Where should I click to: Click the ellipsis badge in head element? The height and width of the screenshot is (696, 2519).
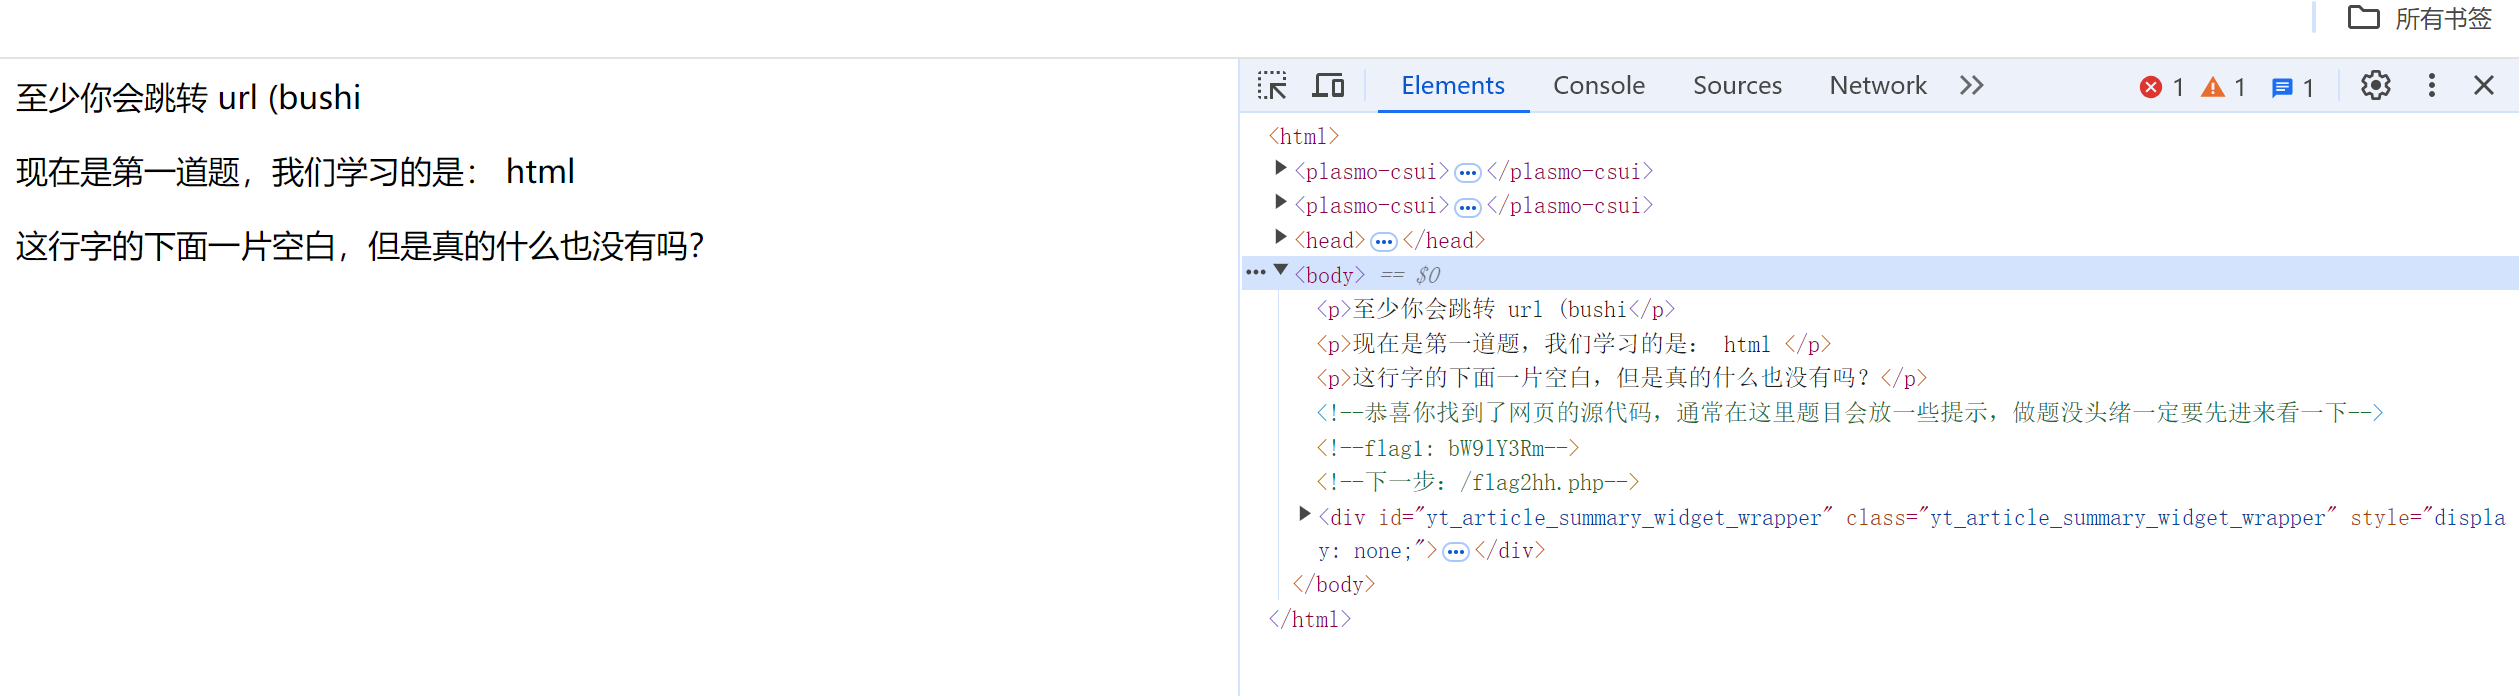(x=1384, y=242)
